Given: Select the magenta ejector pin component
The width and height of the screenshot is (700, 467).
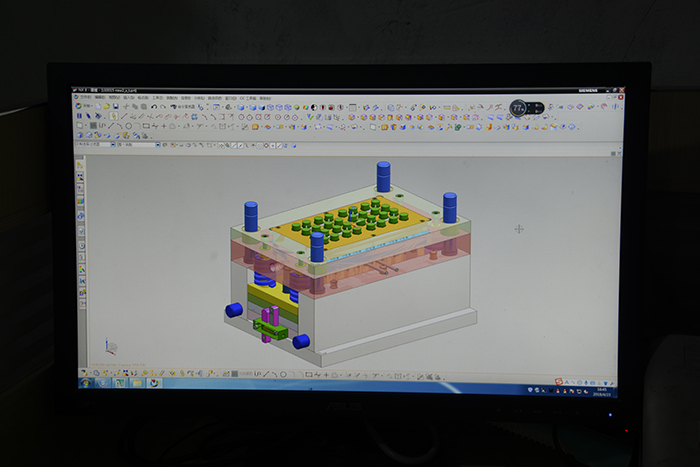Looking at the screenshot, I should coord(266,324).
